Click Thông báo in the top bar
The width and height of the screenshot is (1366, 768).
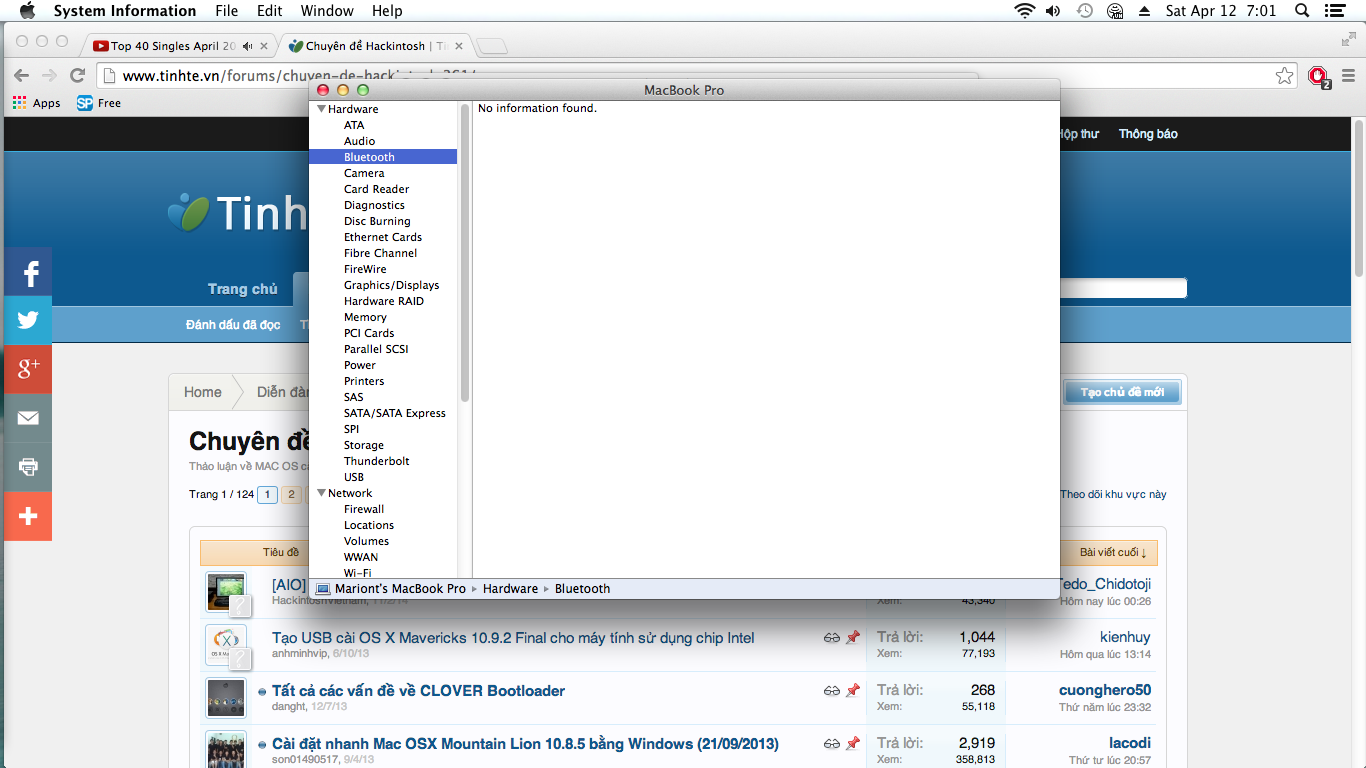click(x=1148, y=134)
